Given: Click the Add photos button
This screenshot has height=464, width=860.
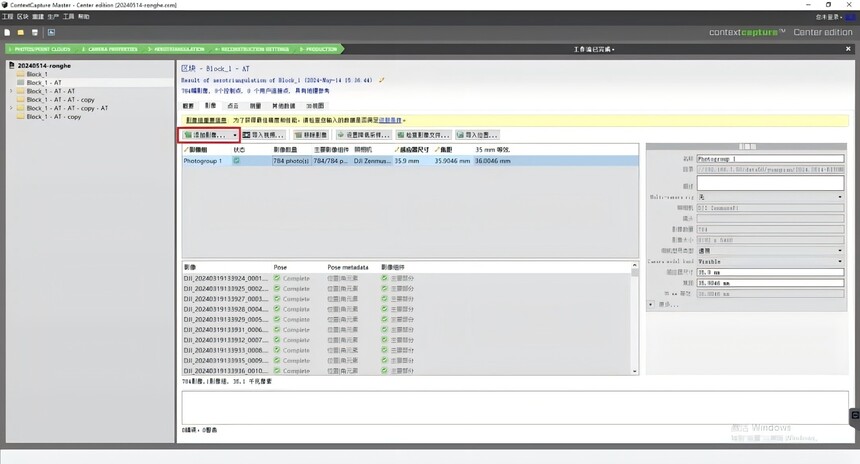Looking at the screenshot, I should pyautogui.click(x=205, y=135).
